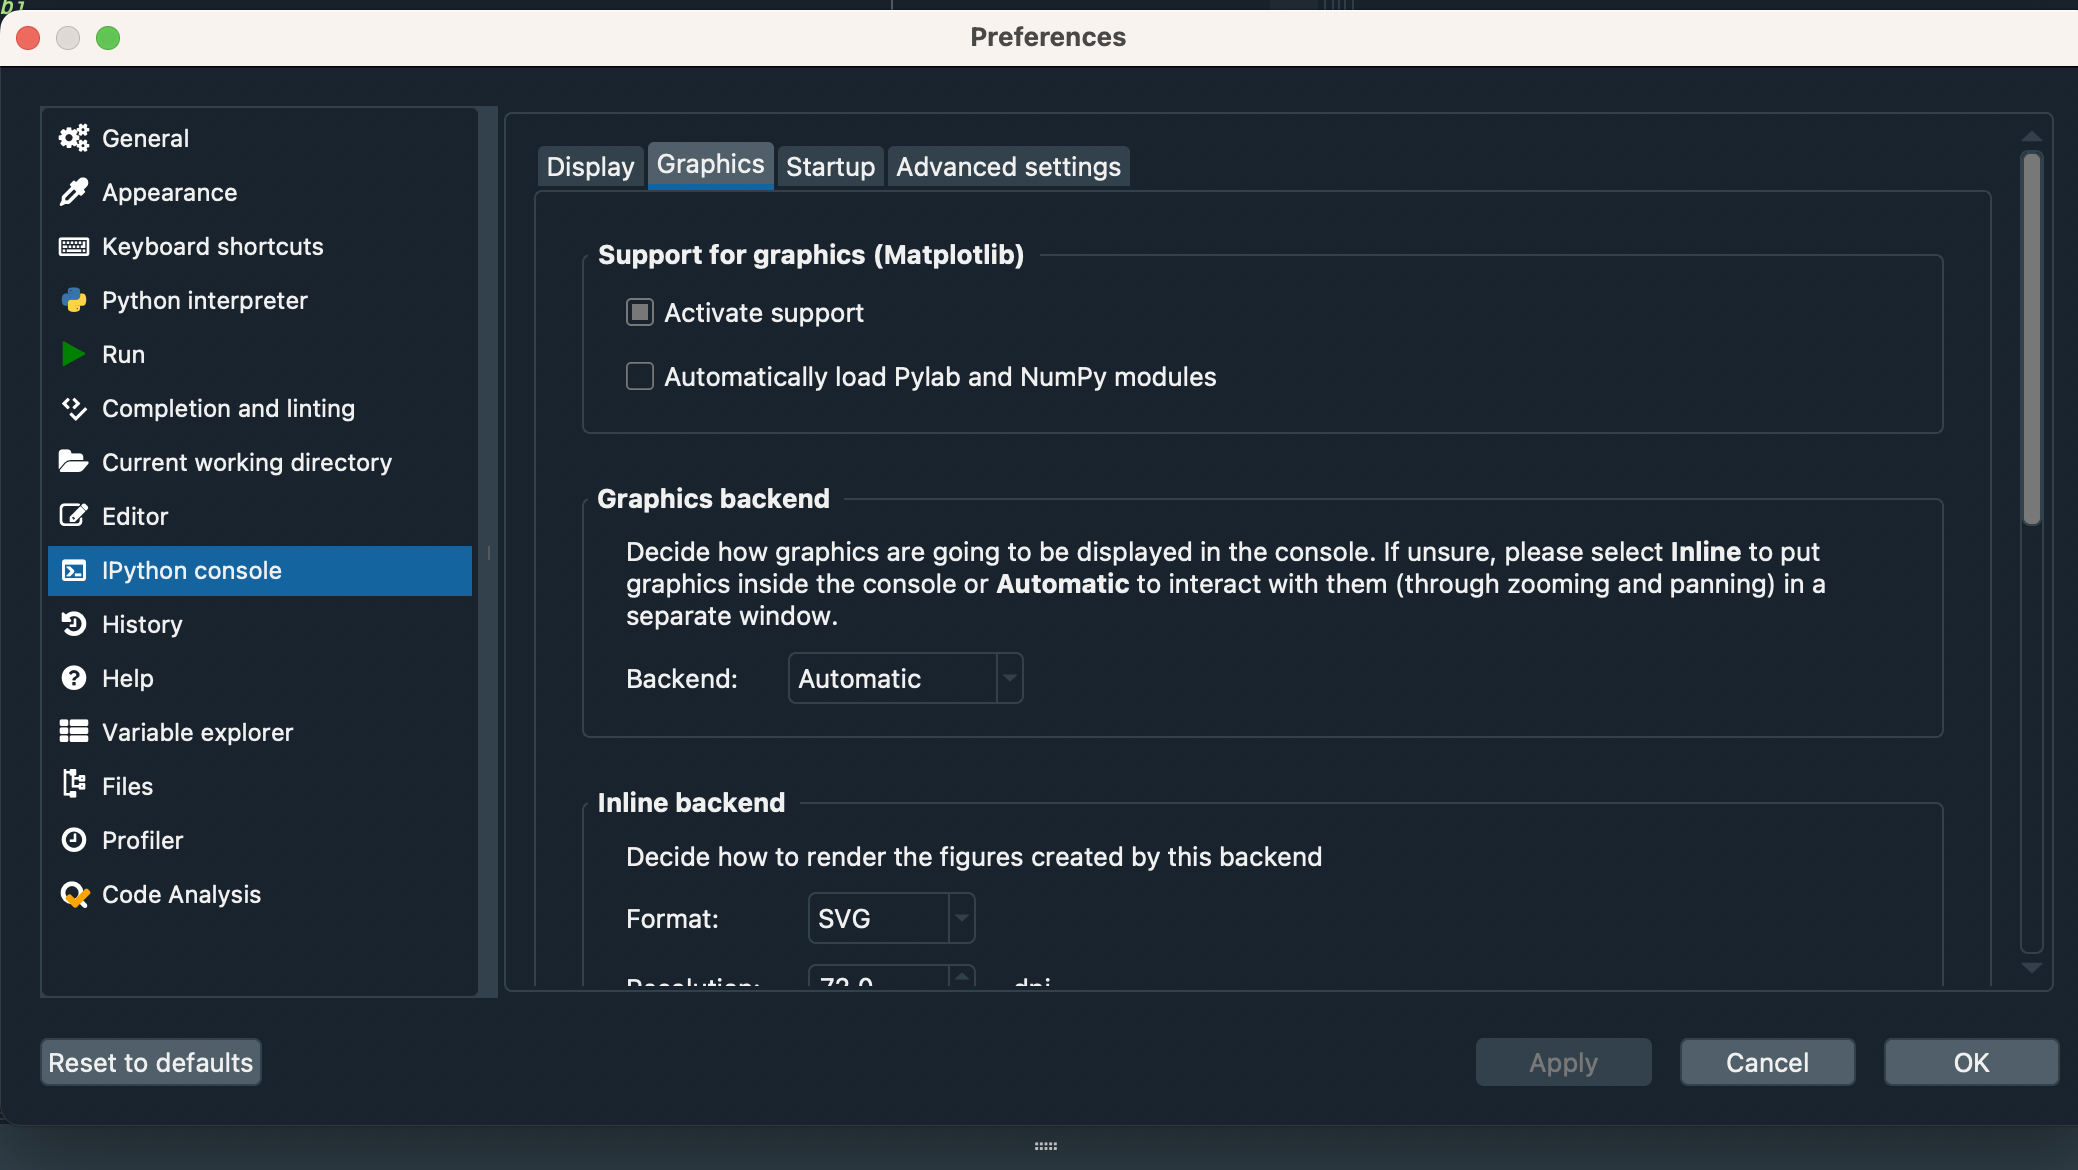Enable automatically load Pylab and NumPy modules
The height and width of the screenshot is (1170, 2078).
[x=640, y=377]
